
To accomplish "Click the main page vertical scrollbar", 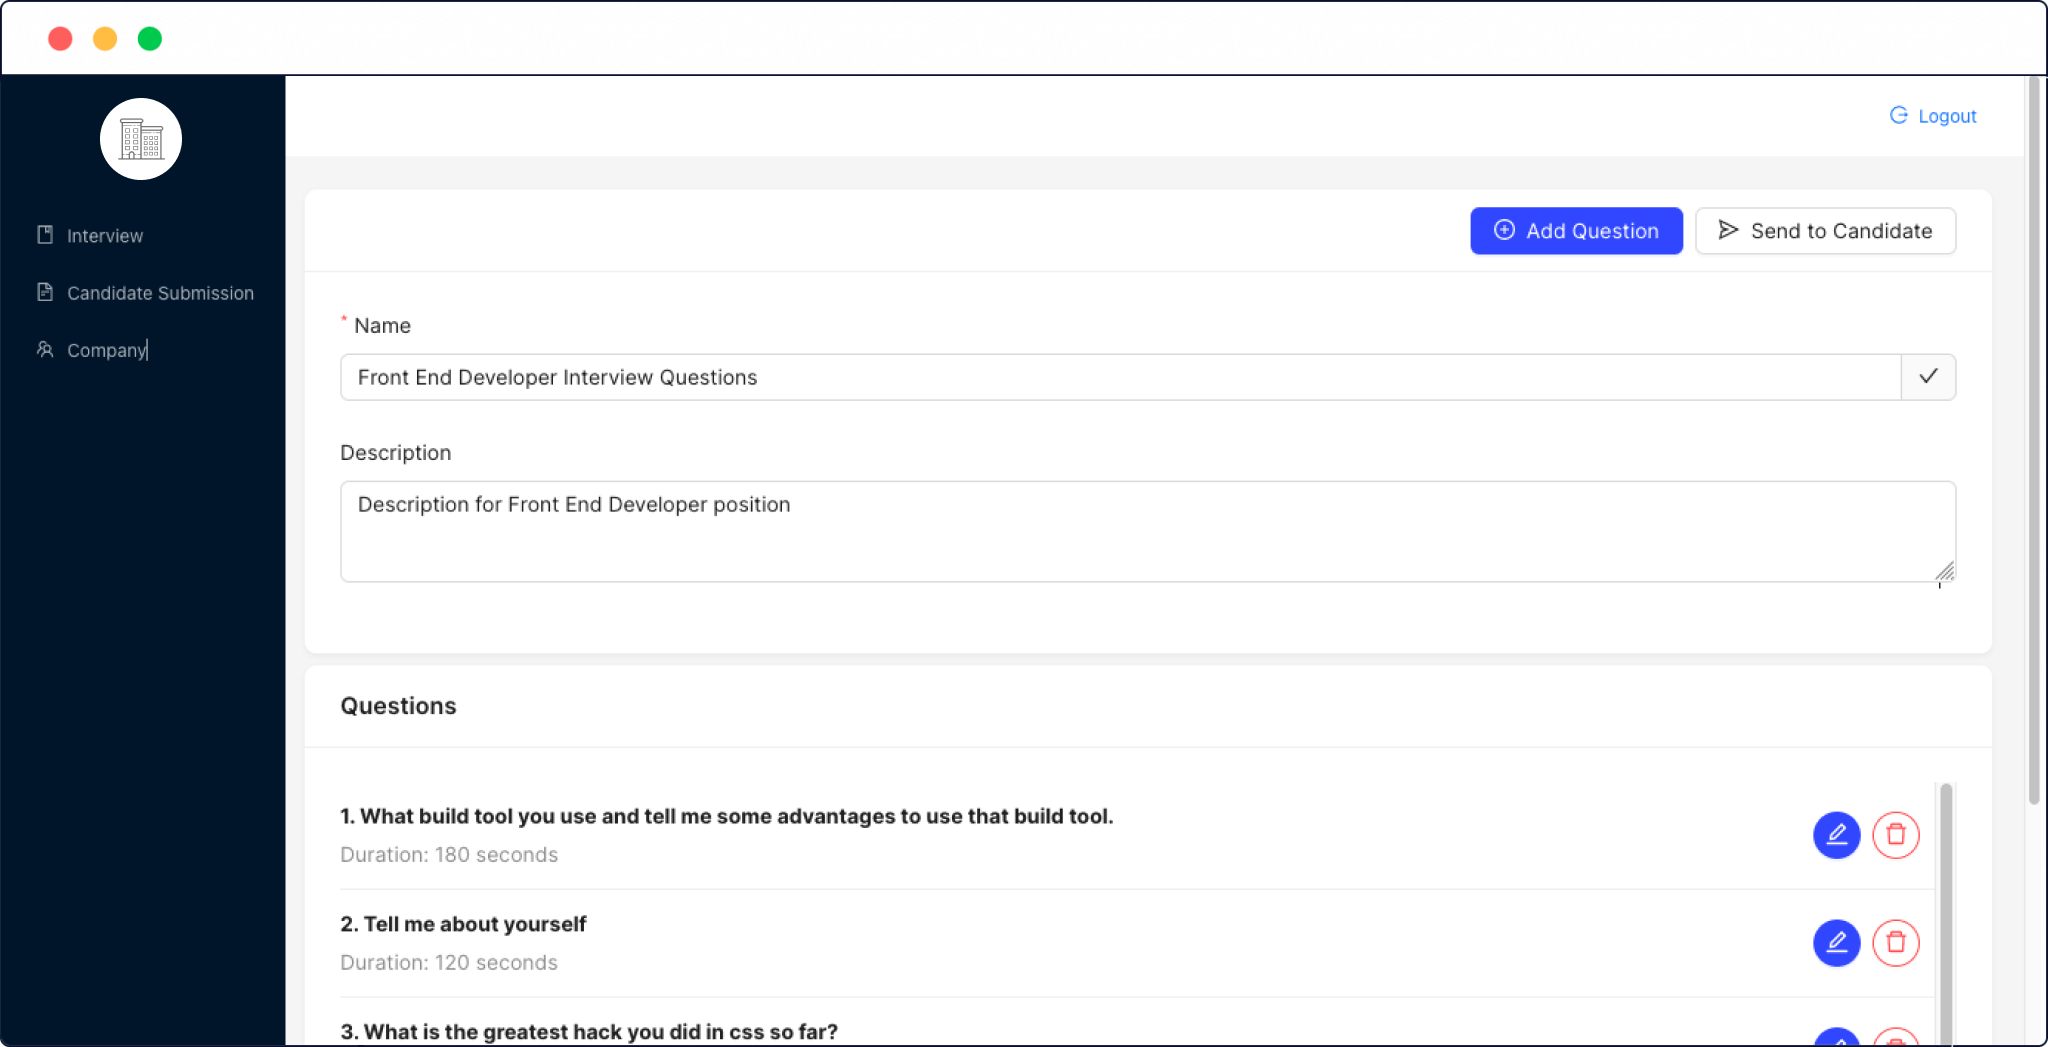I will 2034,440.
